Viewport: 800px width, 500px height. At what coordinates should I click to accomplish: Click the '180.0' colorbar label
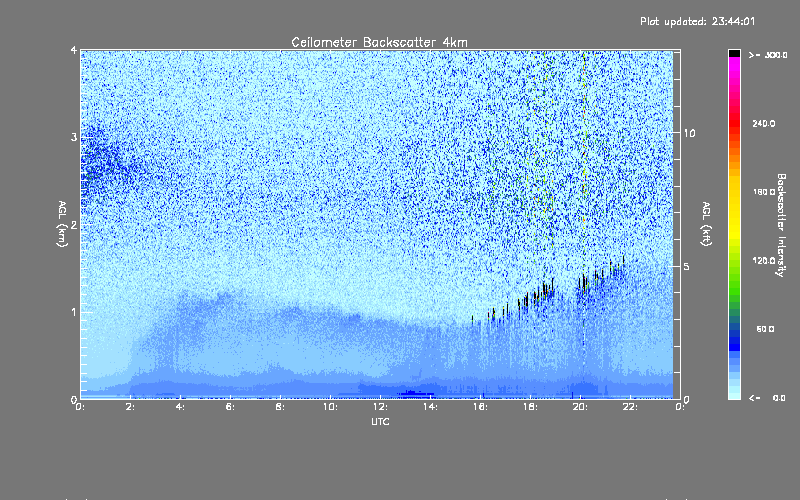click(764, 192)
